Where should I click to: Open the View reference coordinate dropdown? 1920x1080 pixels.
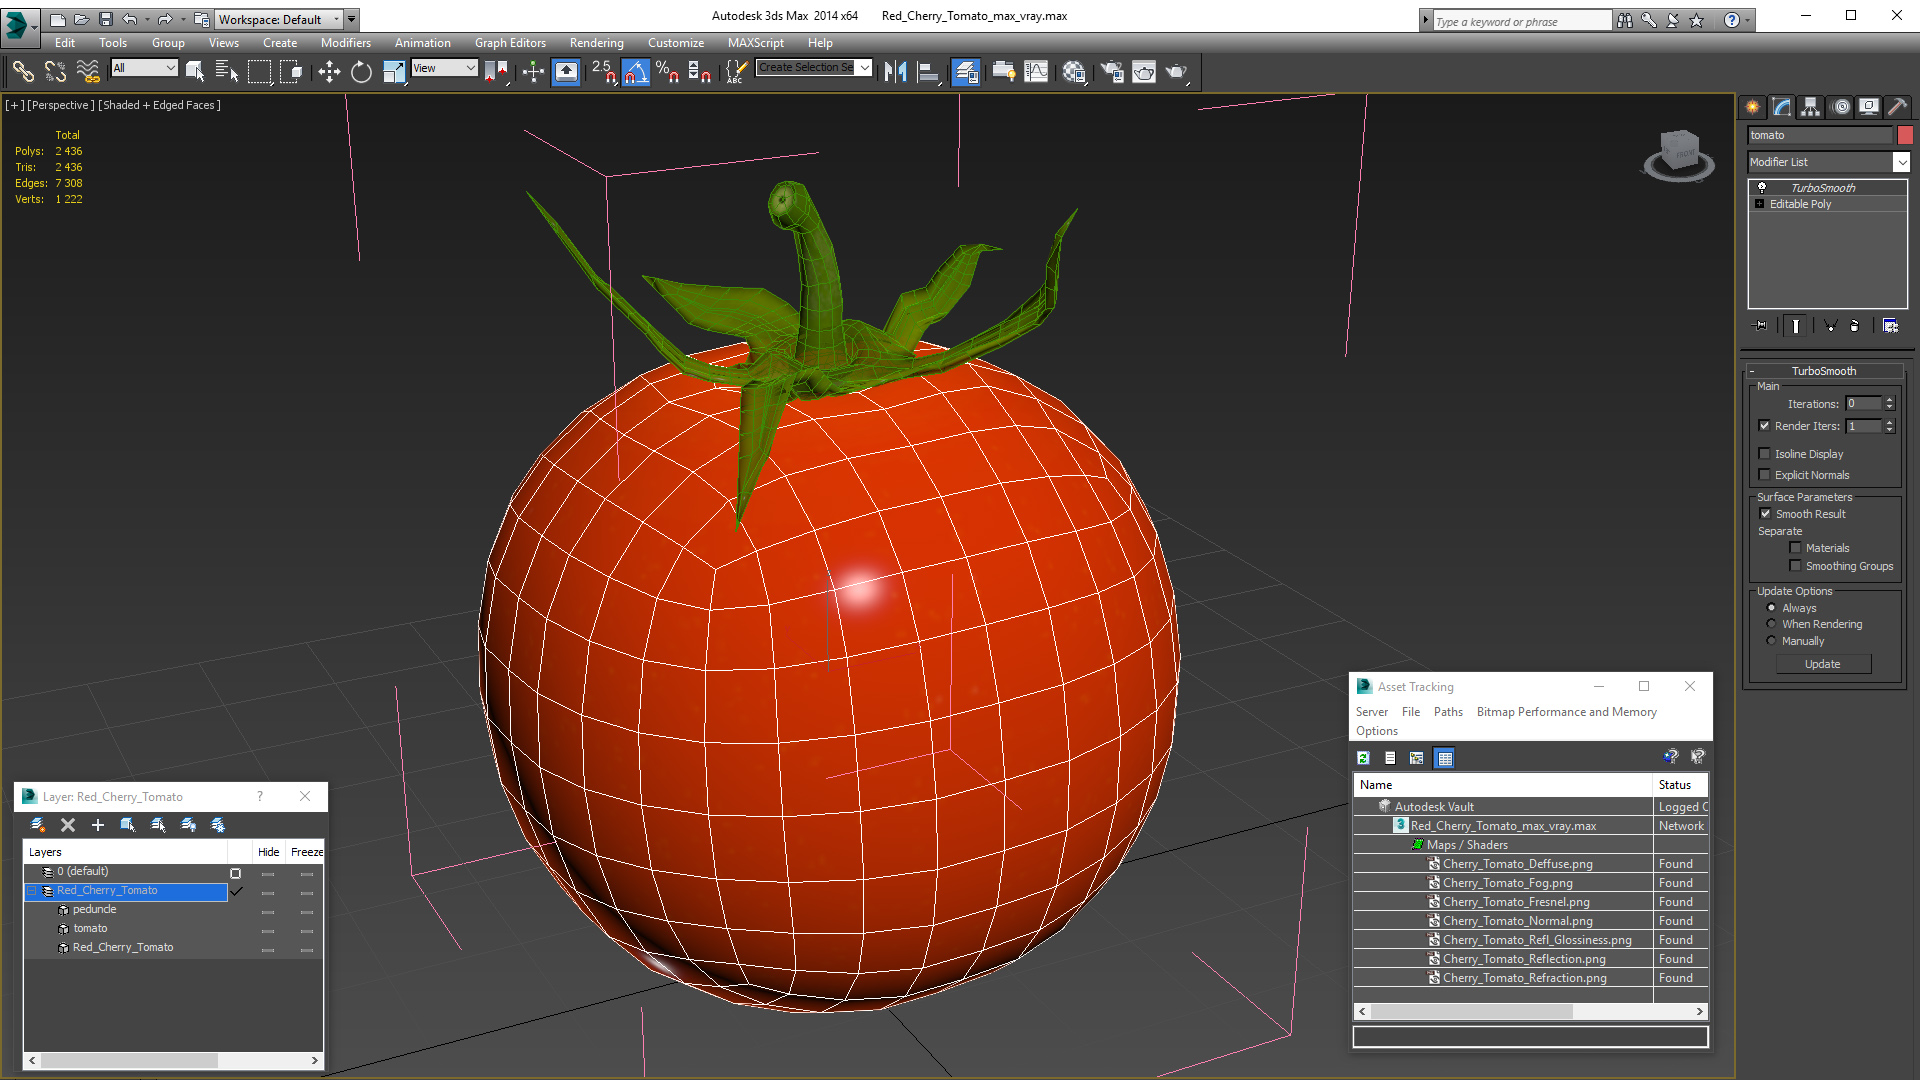[x=445, y=68]
